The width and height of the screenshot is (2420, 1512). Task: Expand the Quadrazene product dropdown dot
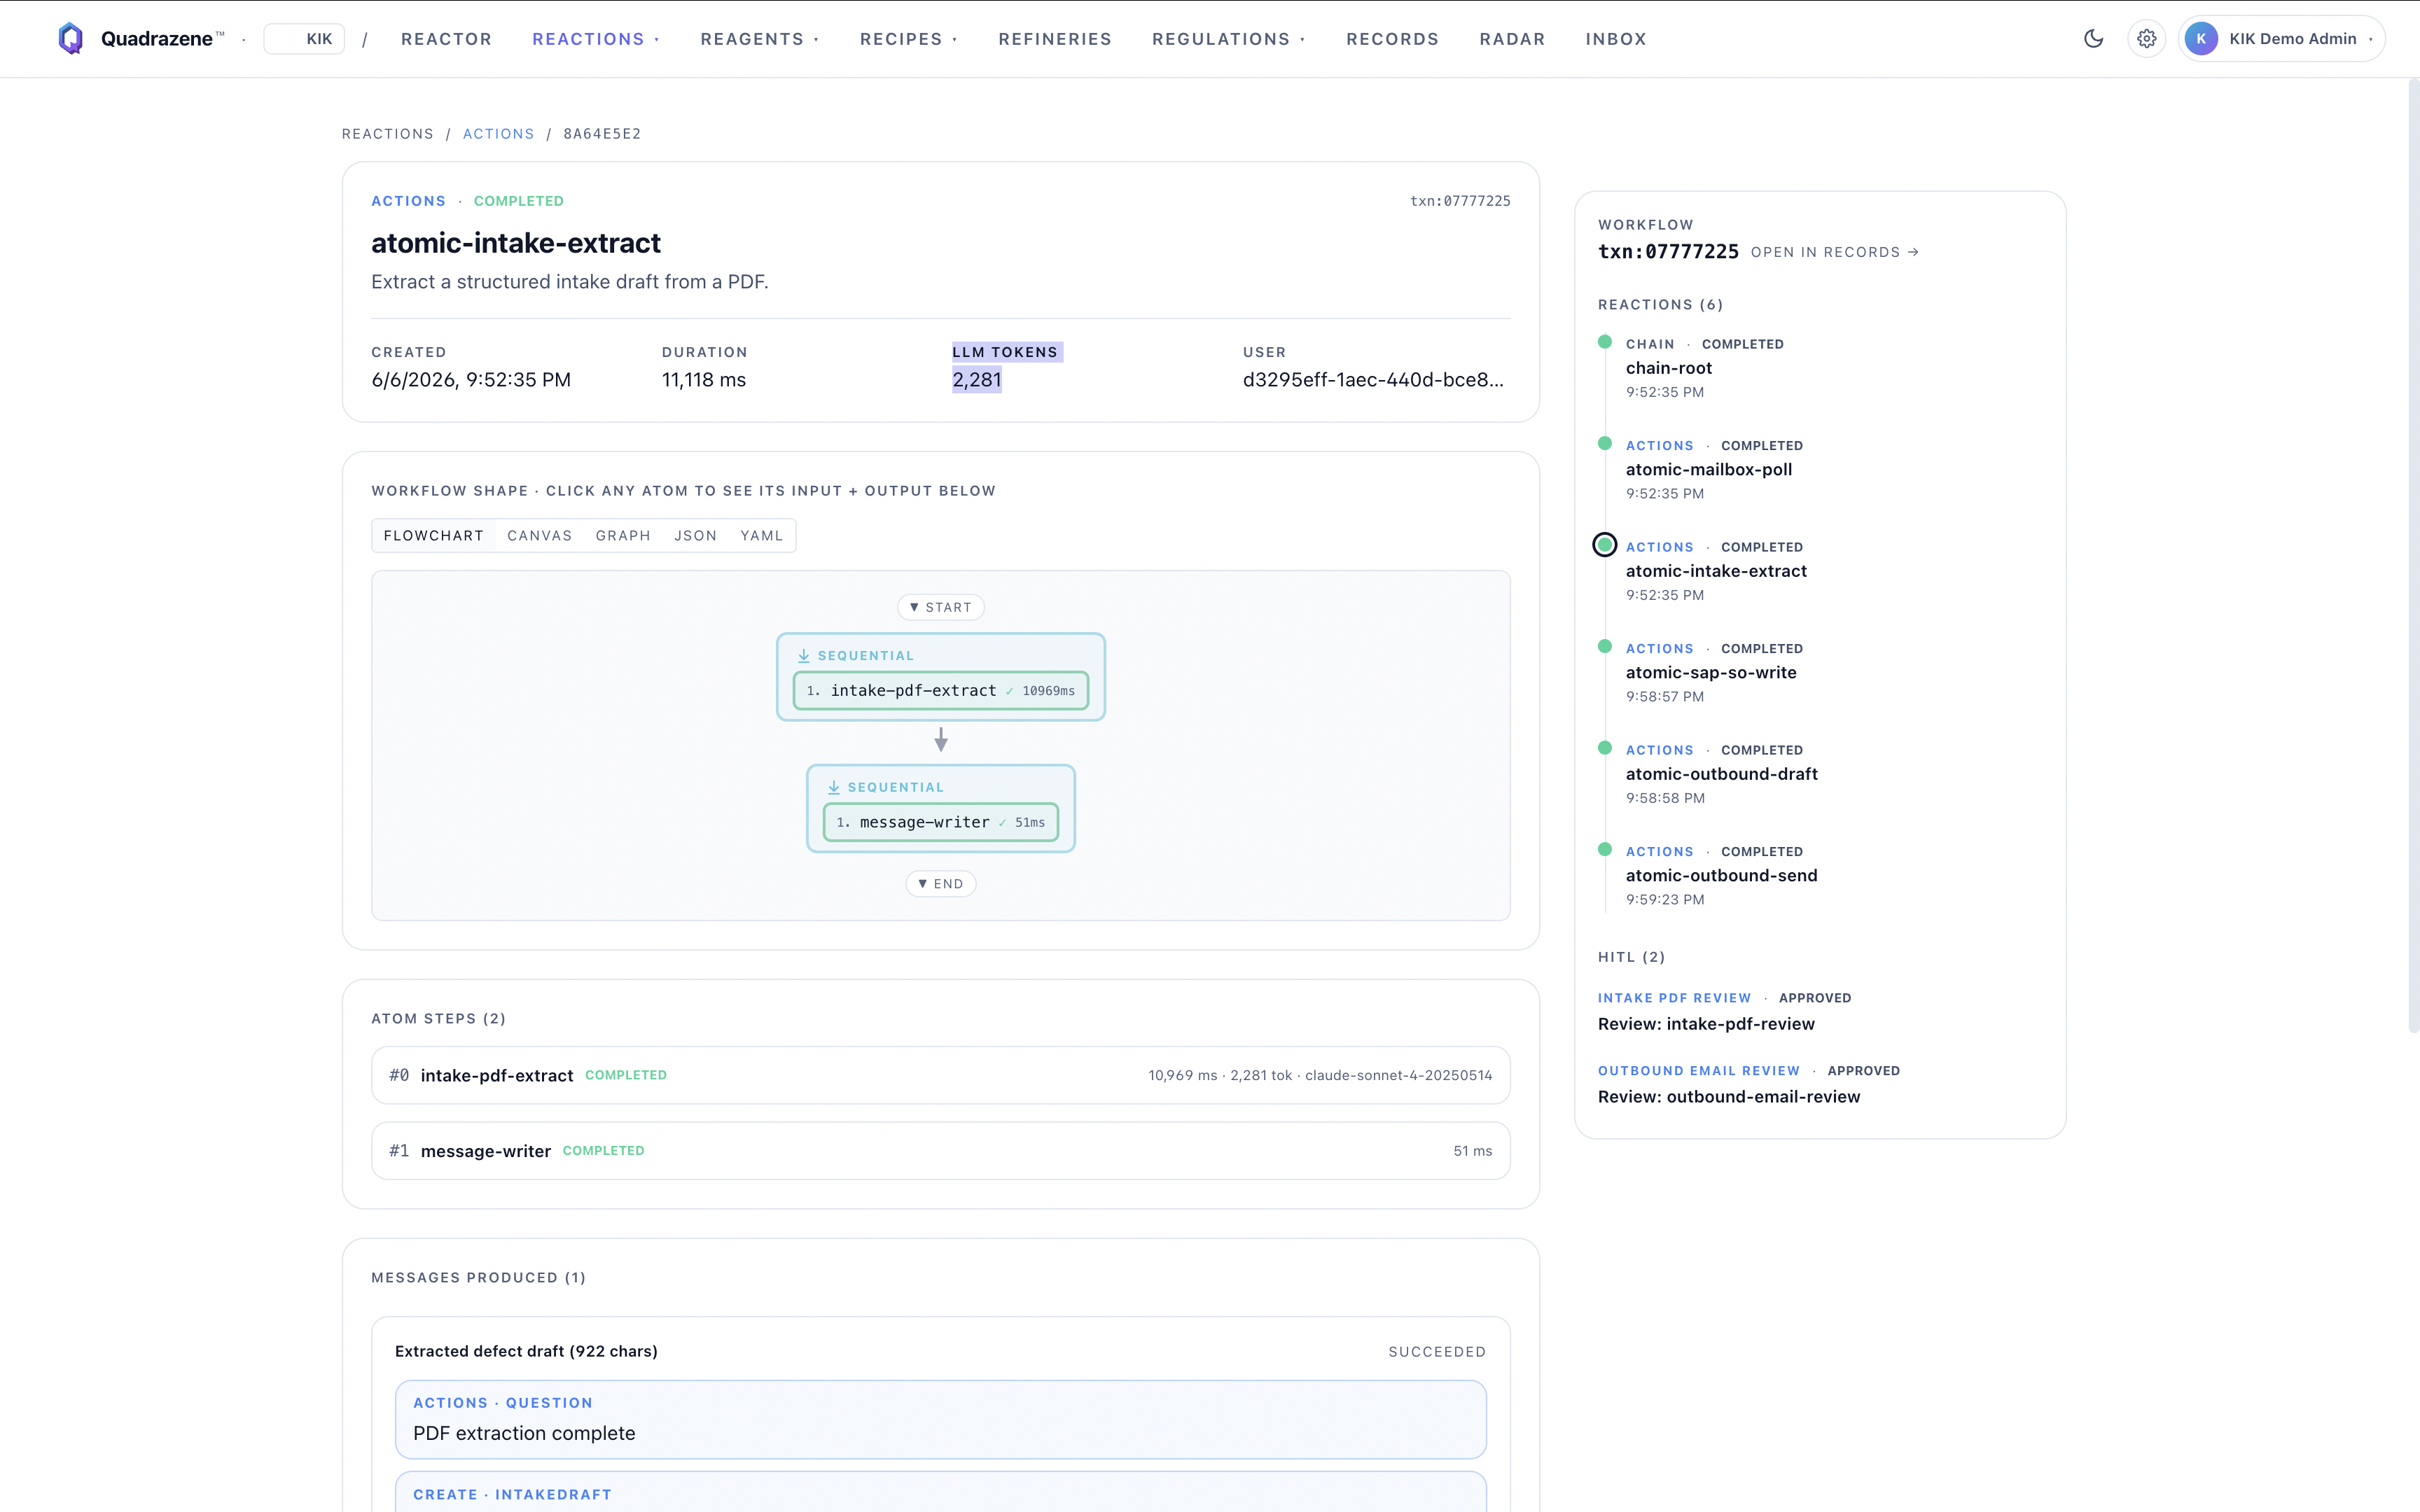coord(244,40)
